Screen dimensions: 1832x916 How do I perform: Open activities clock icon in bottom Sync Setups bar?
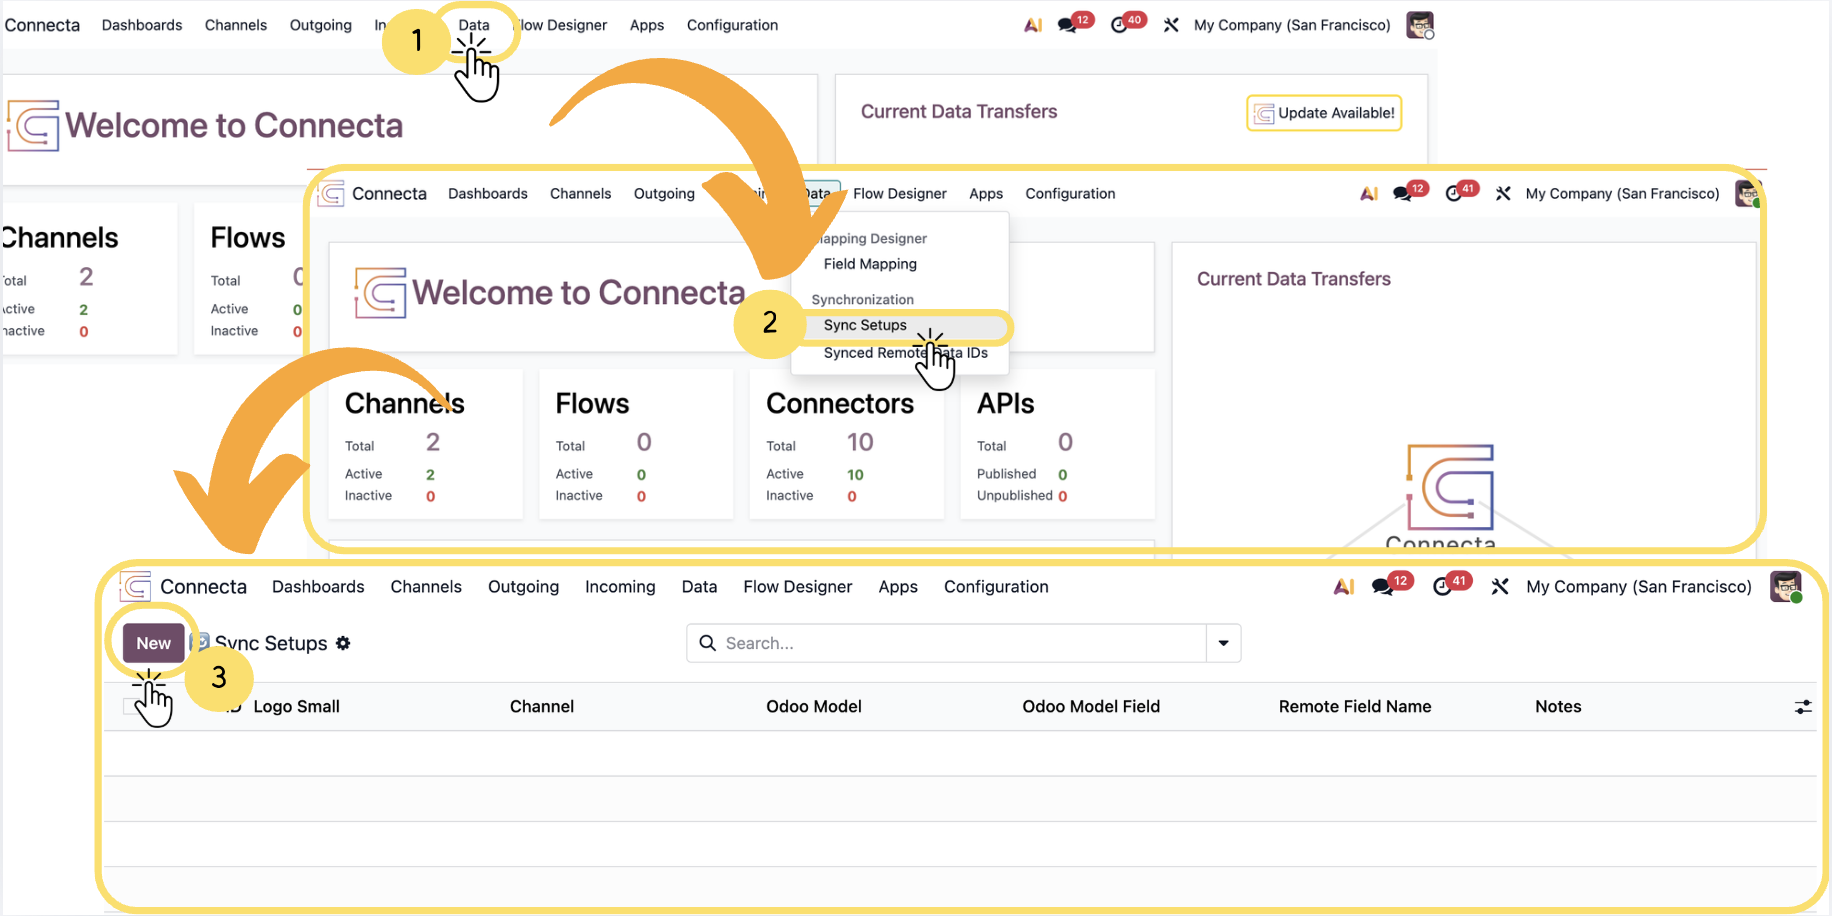pyautogui.click(x=1442, y=587)
